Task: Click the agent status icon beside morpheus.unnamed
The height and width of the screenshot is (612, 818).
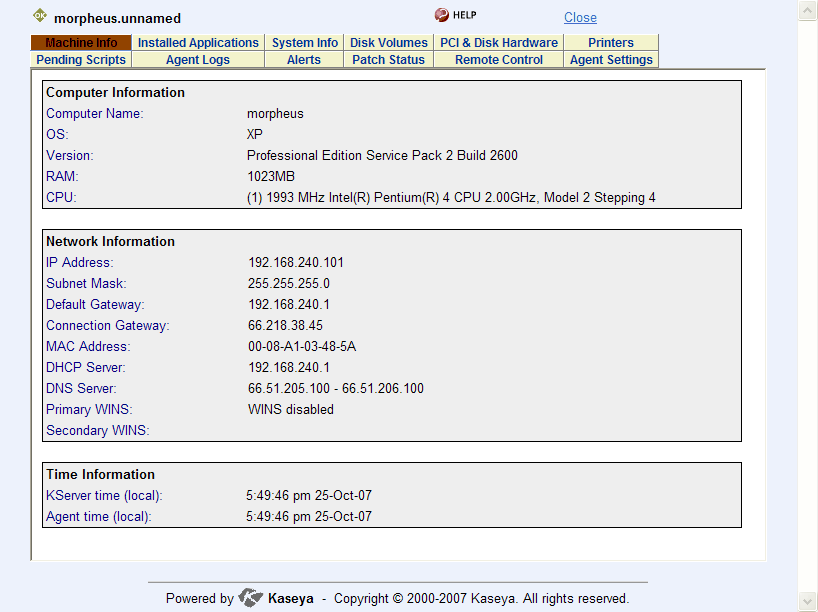Action: click(40, 16)
